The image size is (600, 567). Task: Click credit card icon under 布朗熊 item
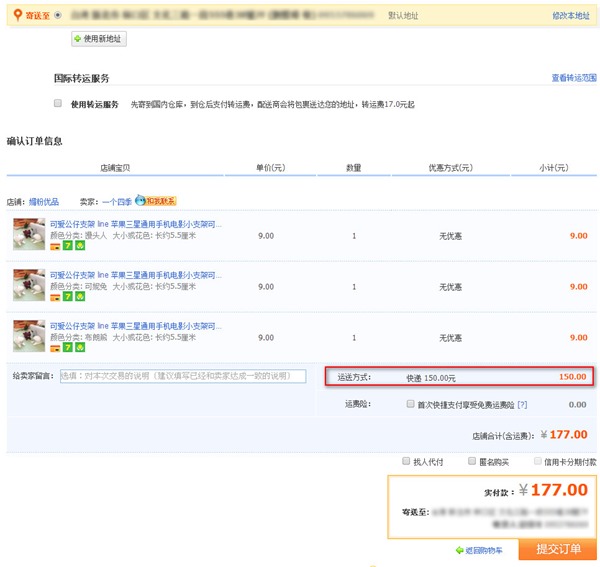[55, 348]
